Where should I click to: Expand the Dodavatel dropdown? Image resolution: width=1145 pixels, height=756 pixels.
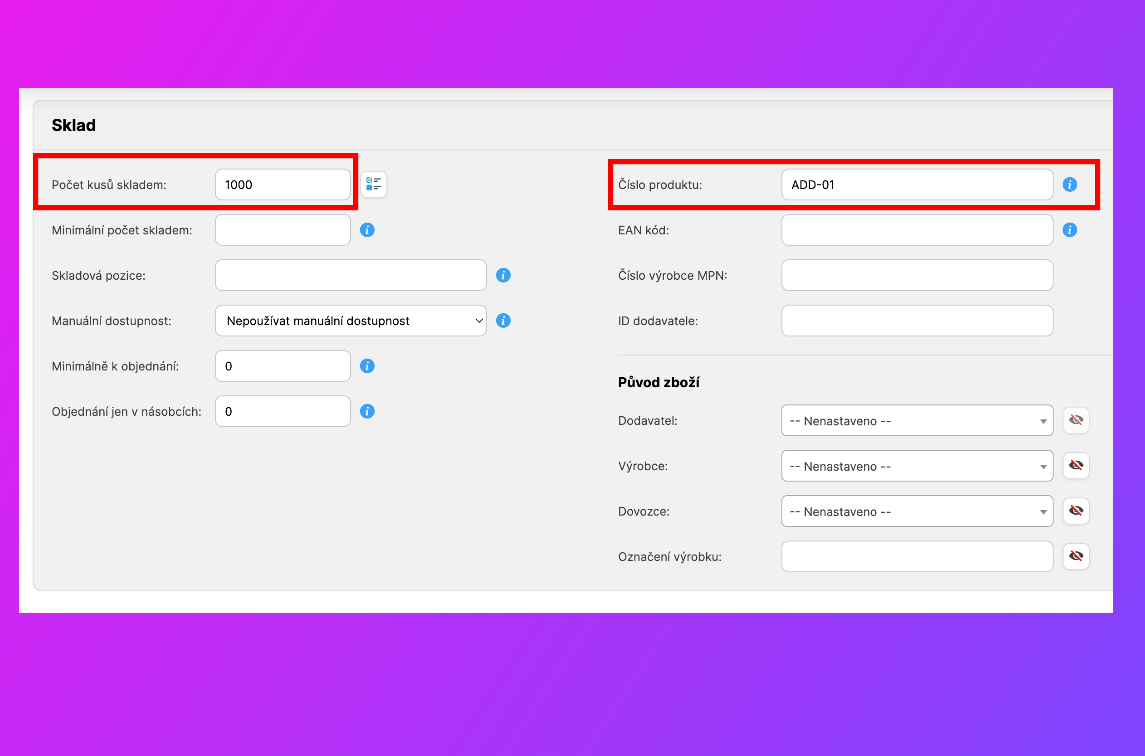916,421
